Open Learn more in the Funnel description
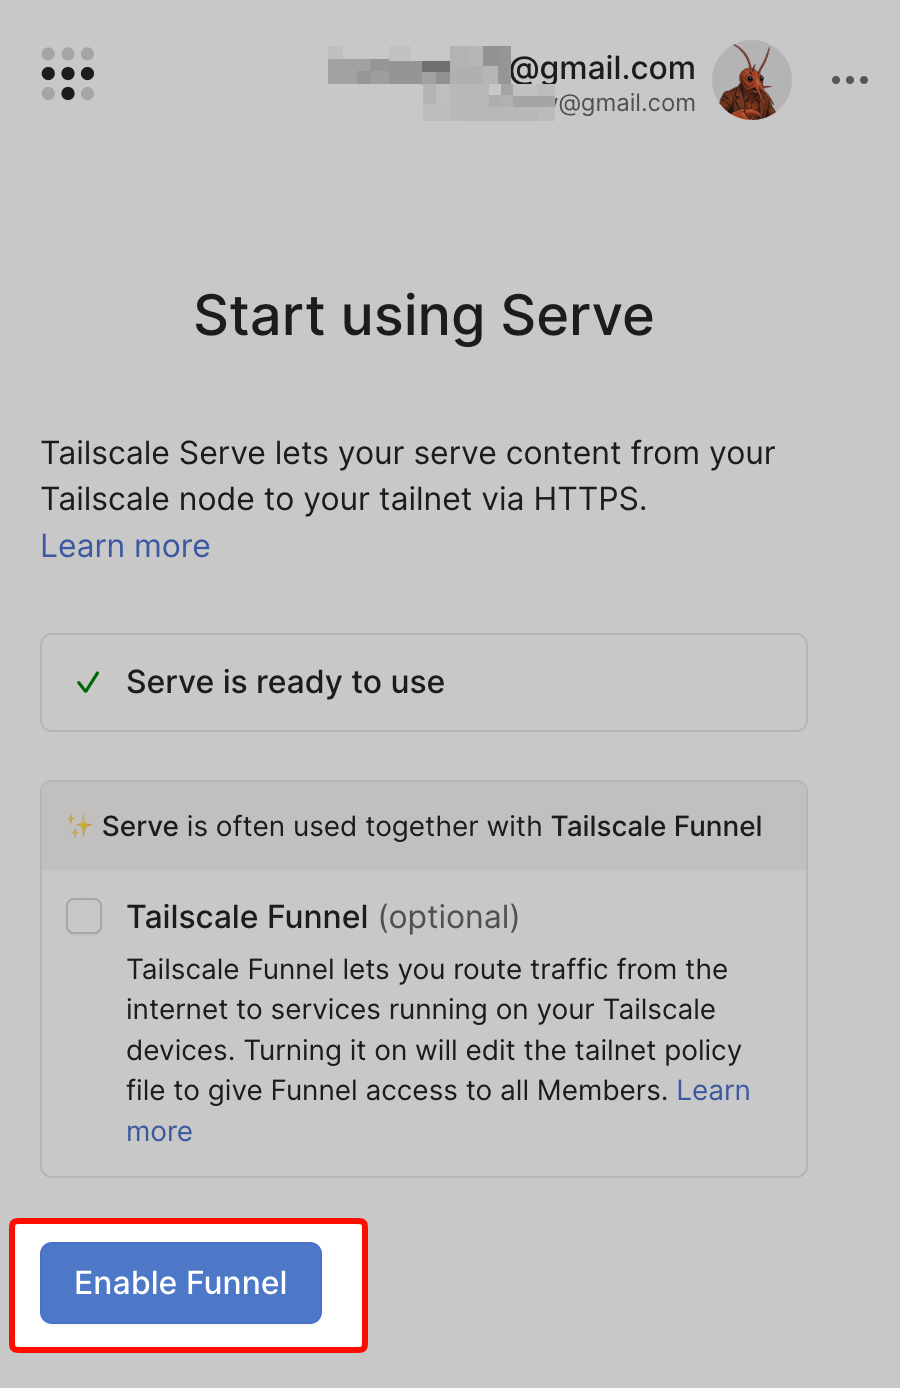The height and width of the screenshot is (1388, 900). pyautogui.click(x=713, y=1090)
